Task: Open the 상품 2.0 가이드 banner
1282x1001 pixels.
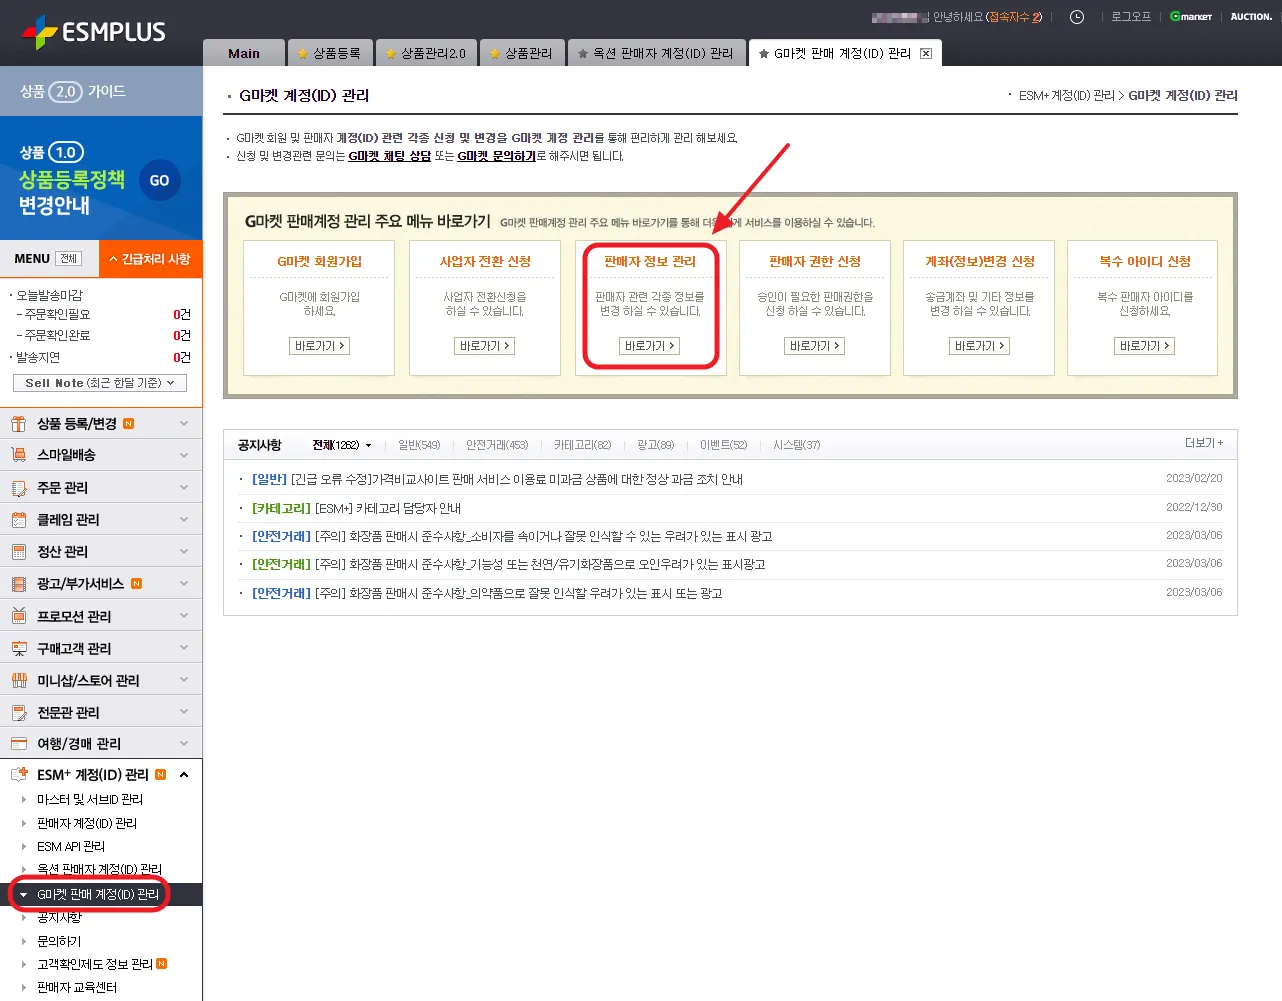Action: tap(101, 91)
